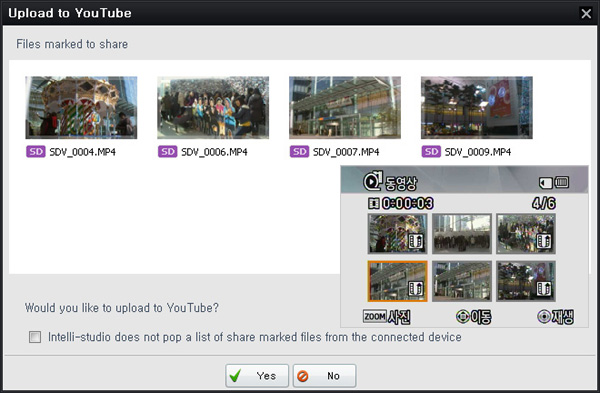Click the Would you like to upload text

(x=122, y=308)
